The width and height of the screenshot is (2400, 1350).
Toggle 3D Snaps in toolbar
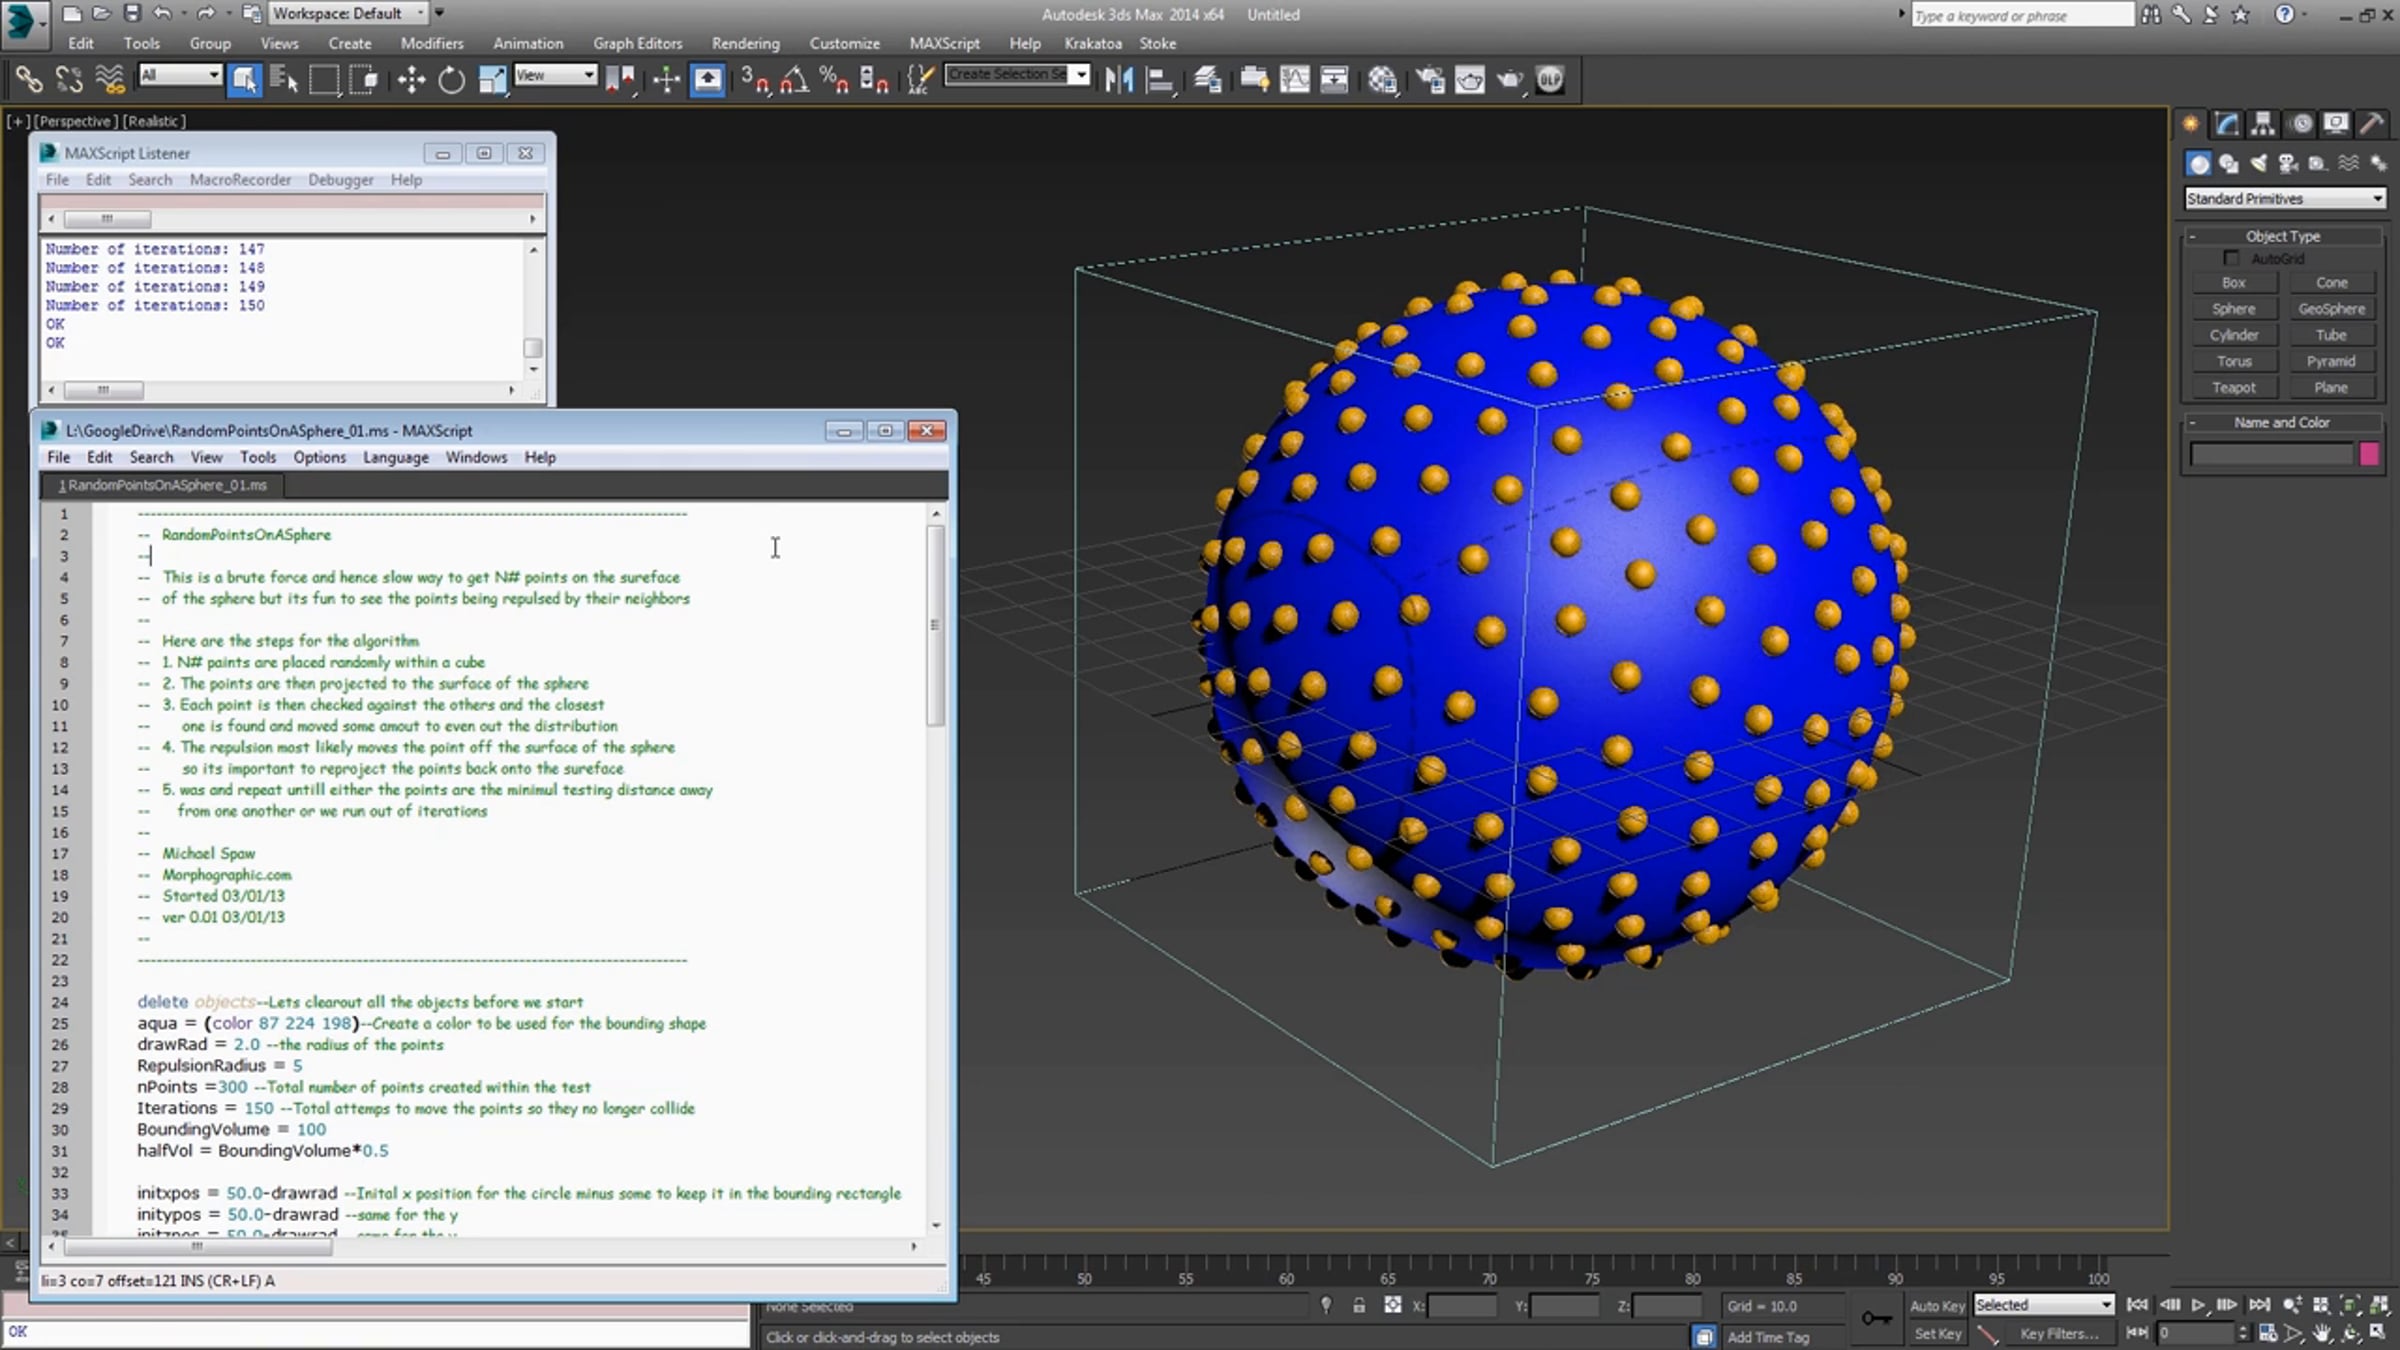[755, 79]
